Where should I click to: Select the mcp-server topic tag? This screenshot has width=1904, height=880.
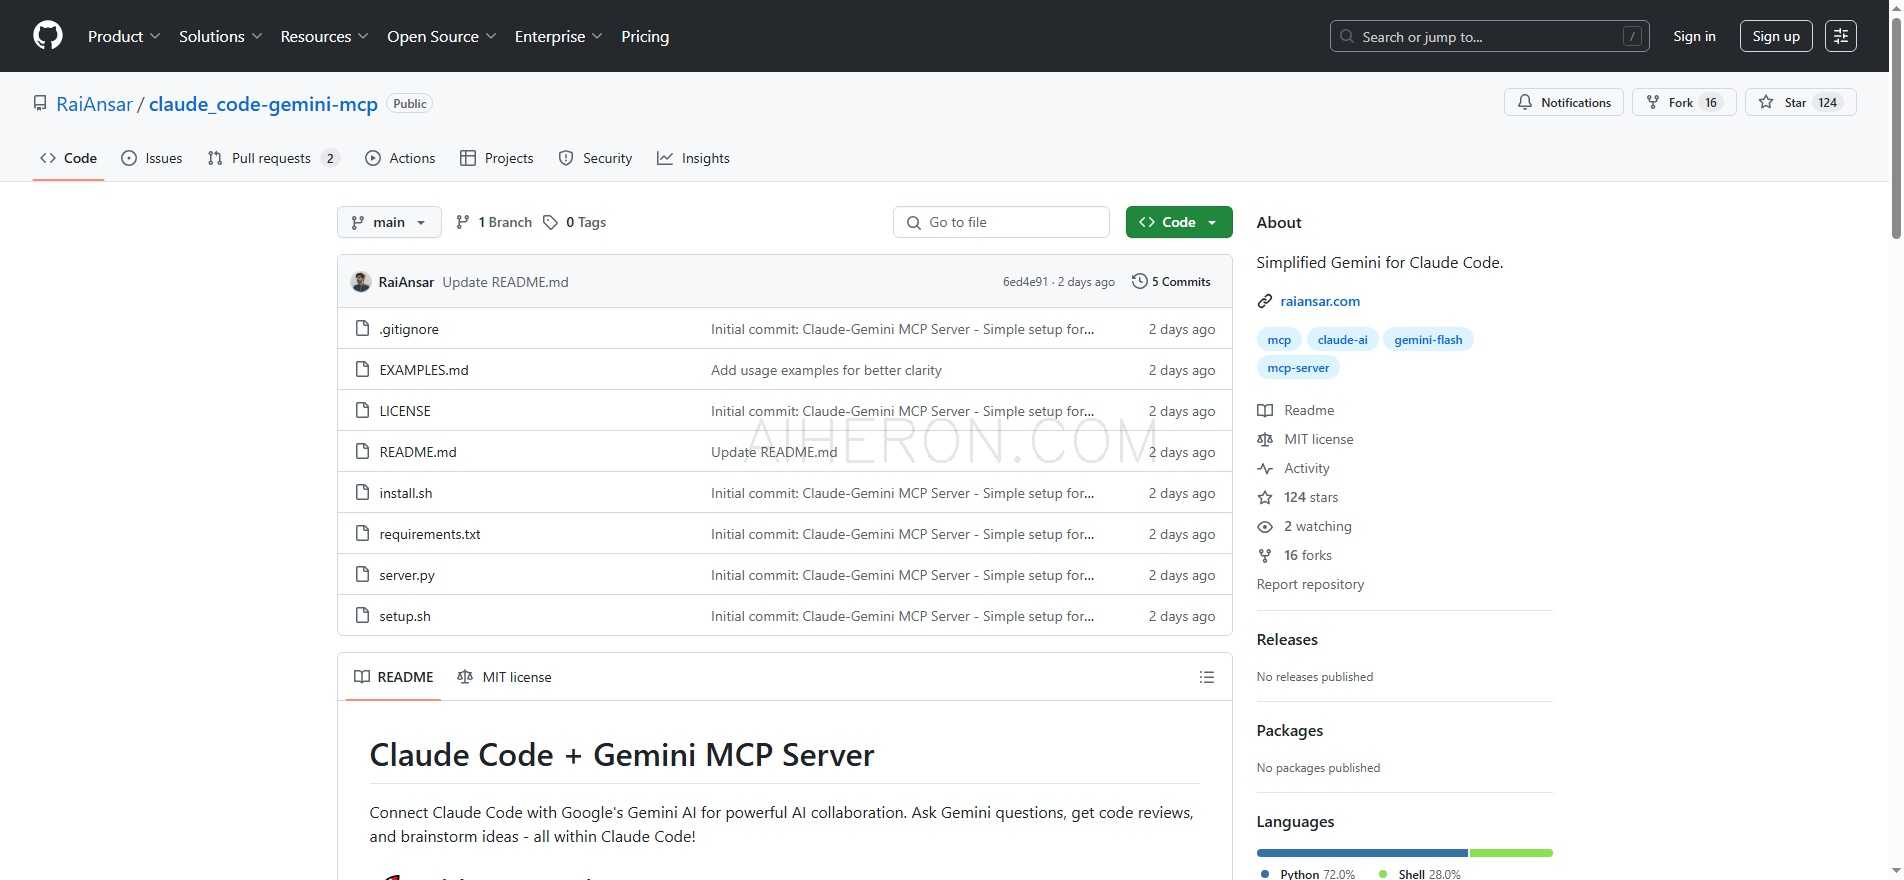(x=1298, y=368)
